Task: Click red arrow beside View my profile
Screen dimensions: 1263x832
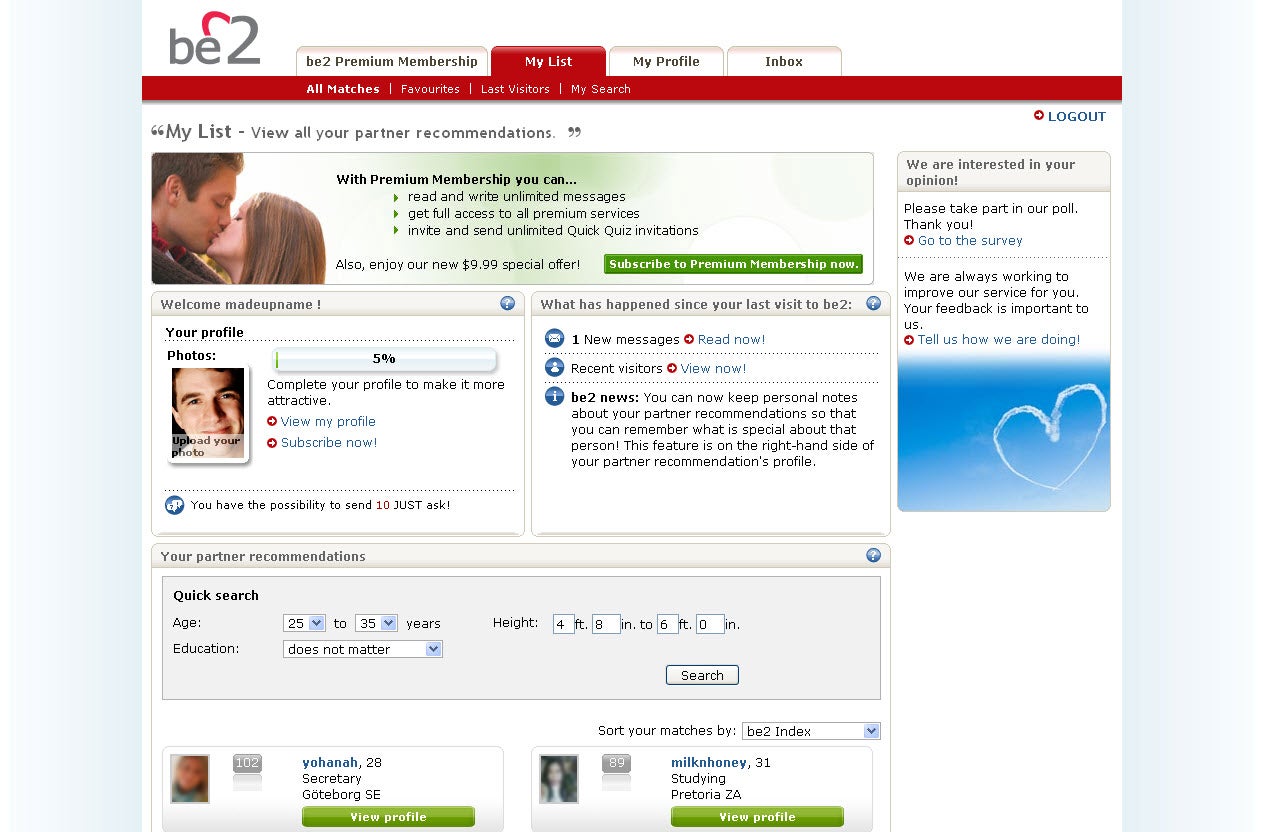Action: 272,421
